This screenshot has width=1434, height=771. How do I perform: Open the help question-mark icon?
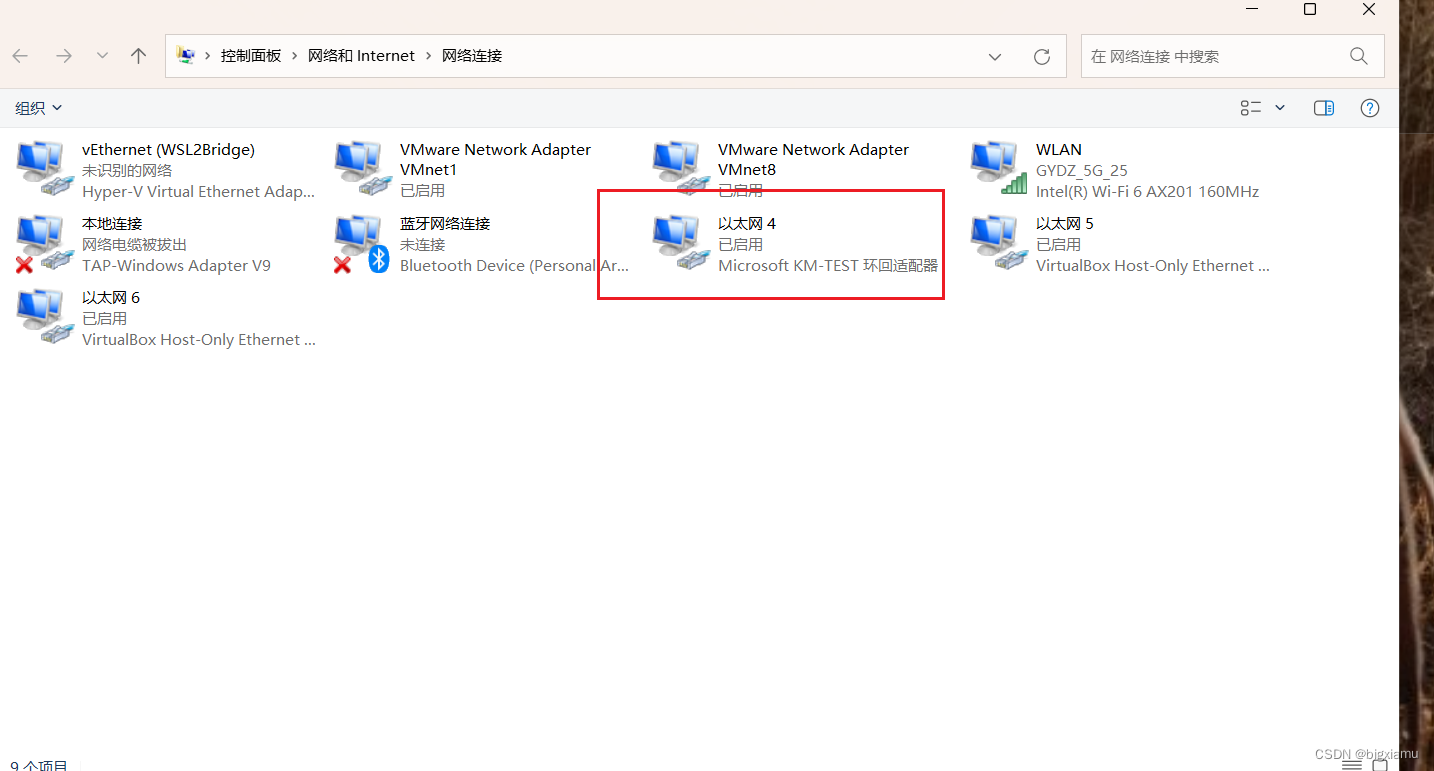click(x=1370, y=108)
